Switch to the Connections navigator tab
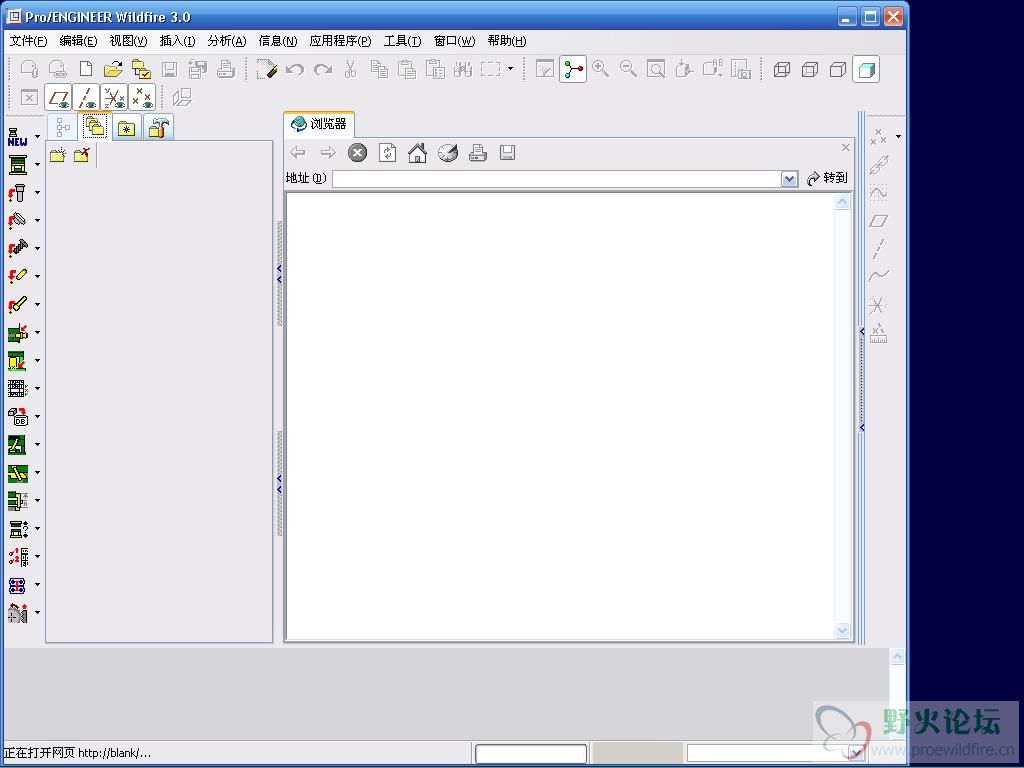 pyautogui.click(x=158, y=127)
